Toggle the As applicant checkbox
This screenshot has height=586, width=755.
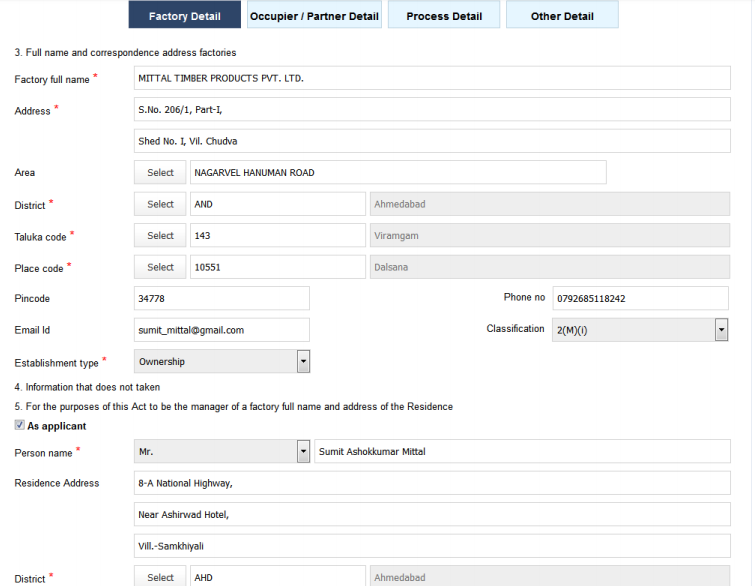coord(20,426)
